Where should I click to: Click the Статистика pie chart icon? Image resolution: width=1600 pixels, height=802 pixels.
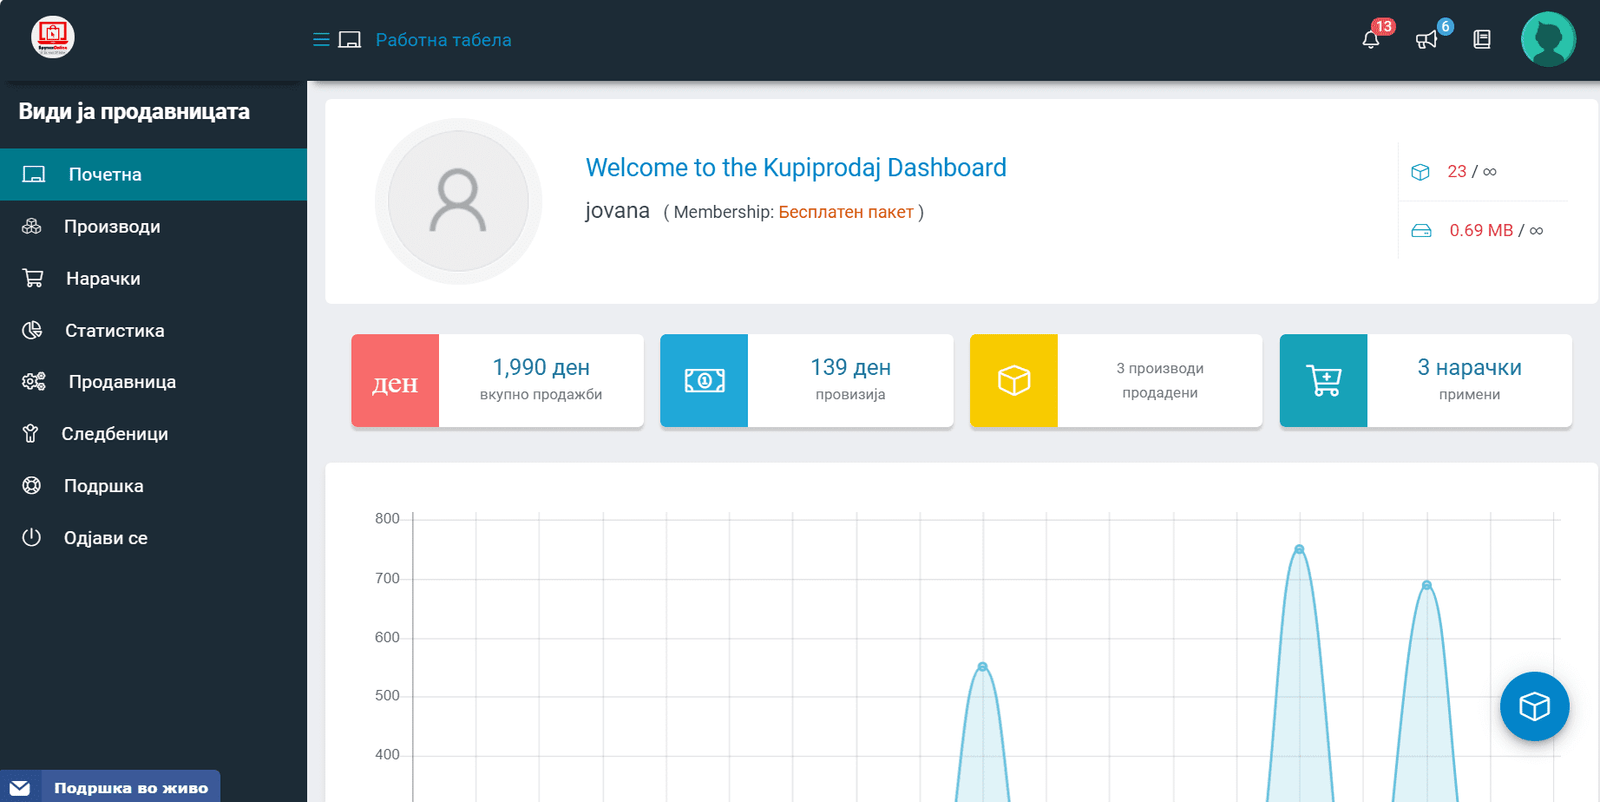point(32,330)
